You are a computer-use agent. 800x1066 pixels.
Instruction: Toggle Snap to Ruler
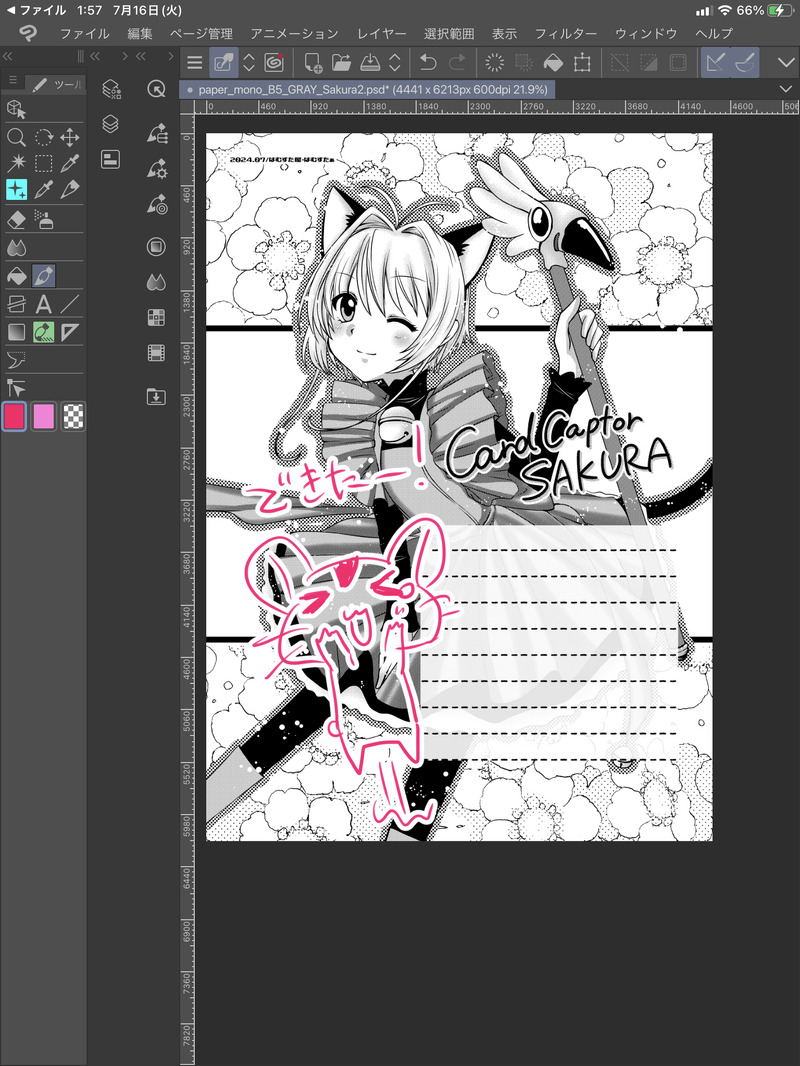715,63
